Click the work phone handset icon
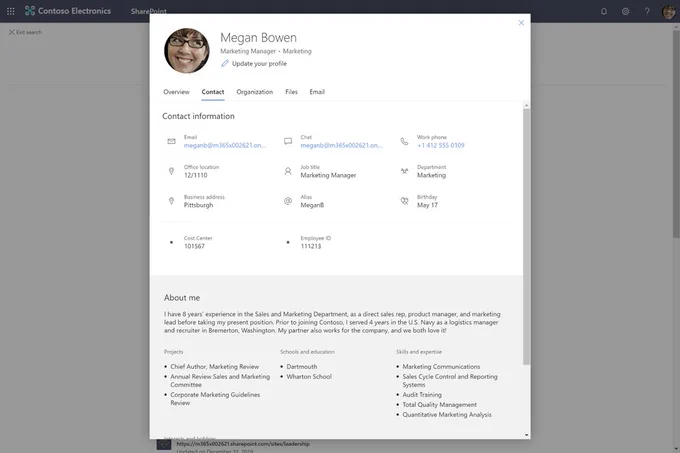 click(404, 141)
